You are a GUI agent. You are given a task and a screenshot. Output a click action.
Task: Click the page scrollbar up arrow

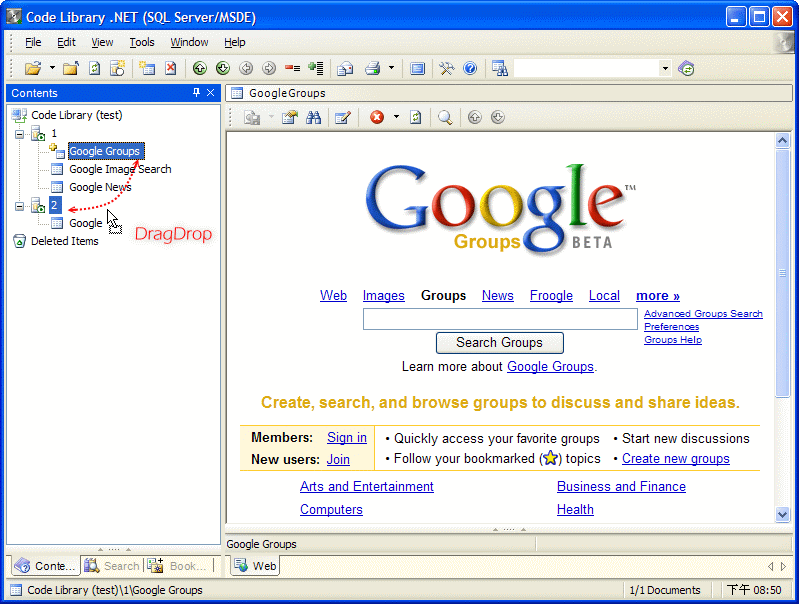tap(782, 140)
